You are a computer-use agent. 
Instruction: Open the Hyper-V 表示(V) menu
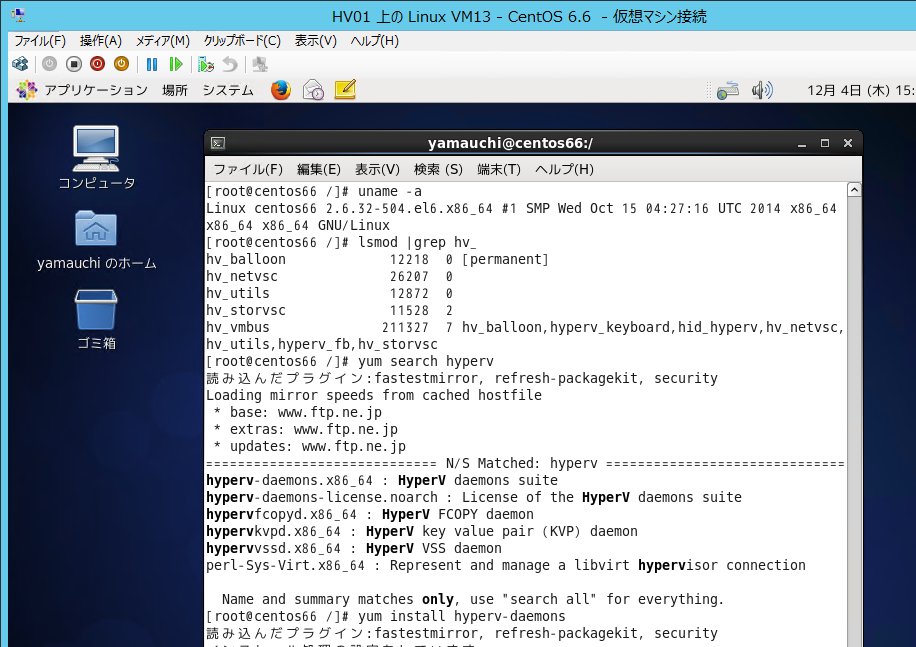click(315, 41)
